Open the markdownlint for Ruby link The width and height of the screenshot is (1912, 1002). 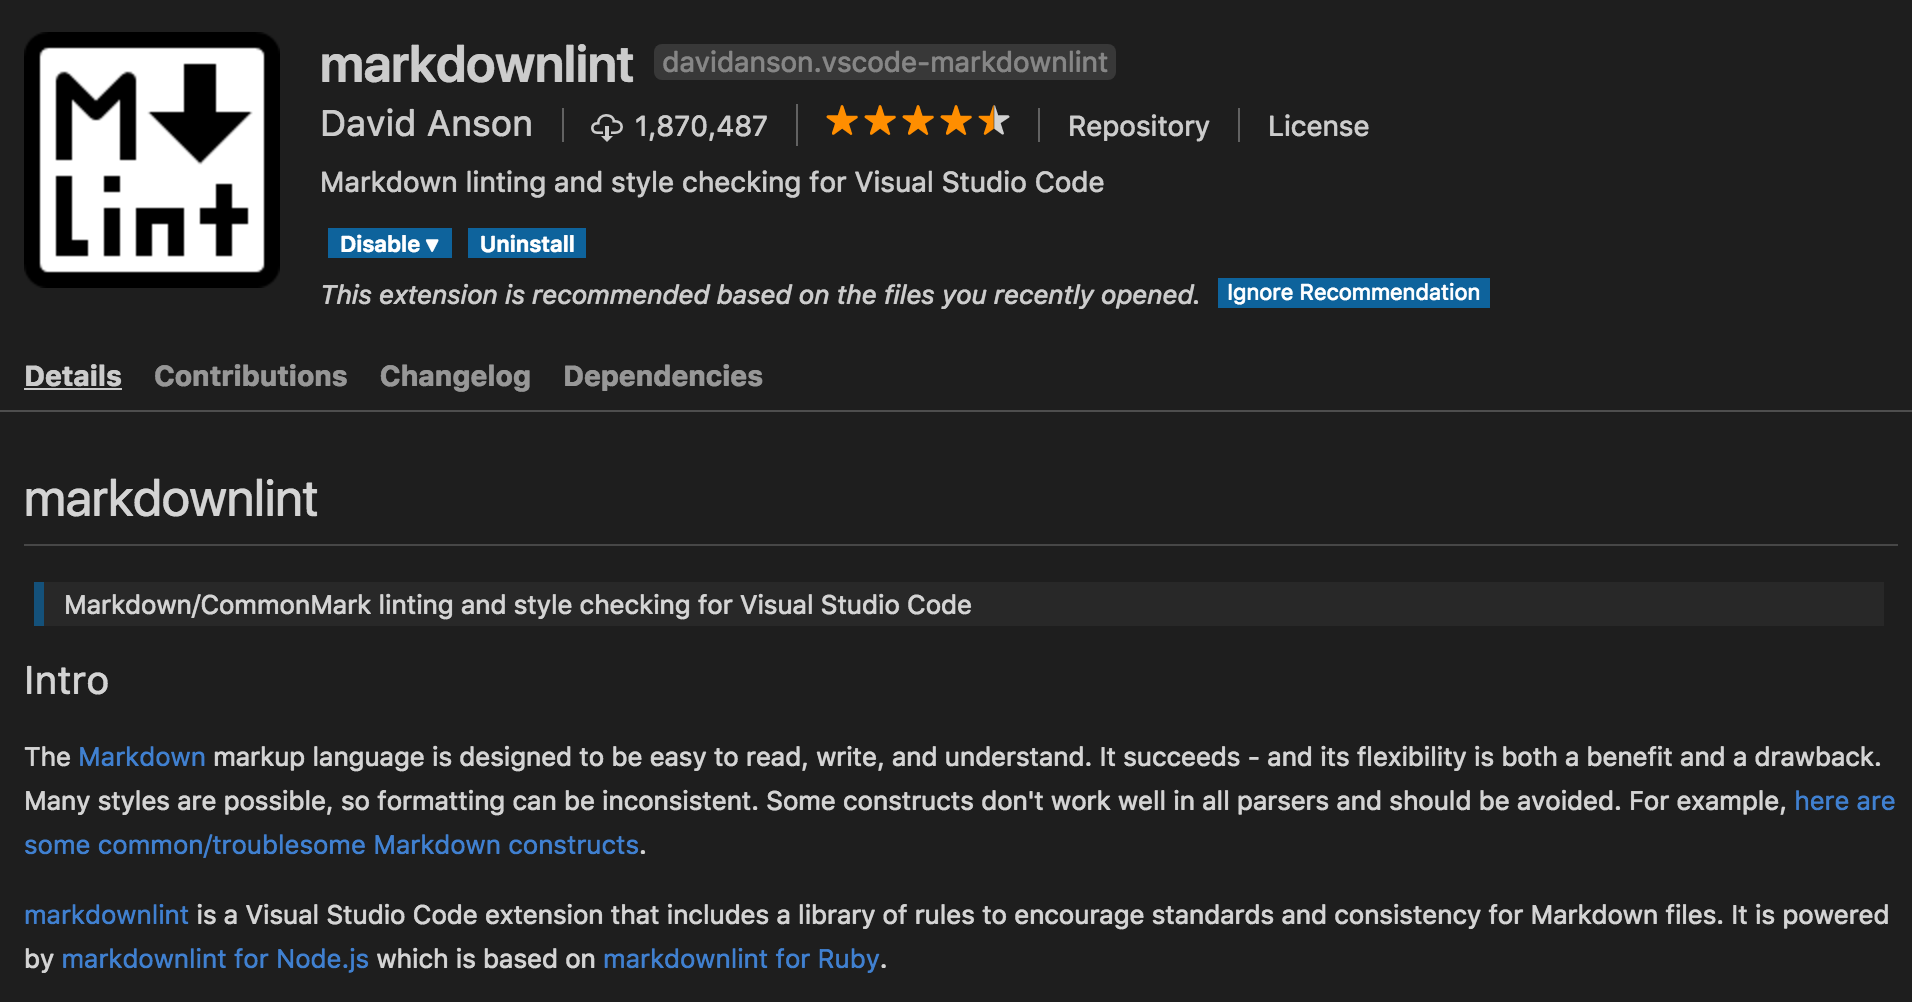tap(741, 959)
